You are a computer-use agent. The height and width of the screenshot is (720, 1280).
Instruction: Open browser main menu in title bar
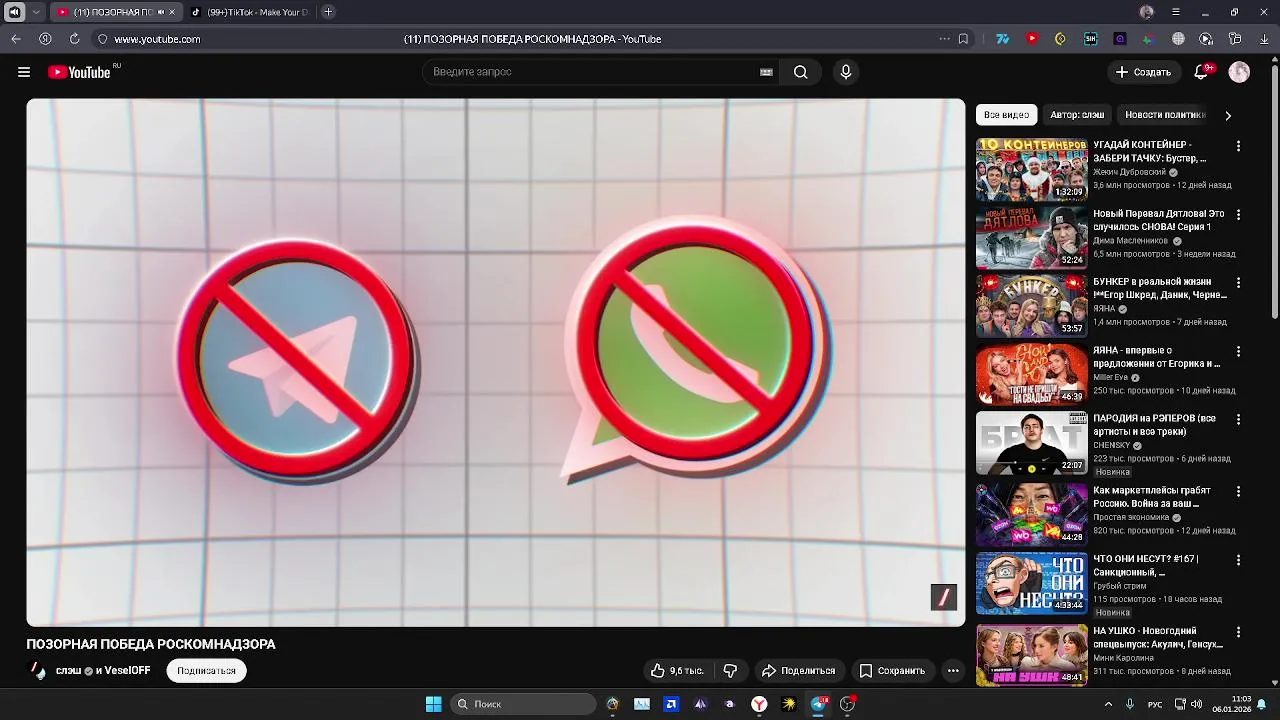[x=1176, y=12]
